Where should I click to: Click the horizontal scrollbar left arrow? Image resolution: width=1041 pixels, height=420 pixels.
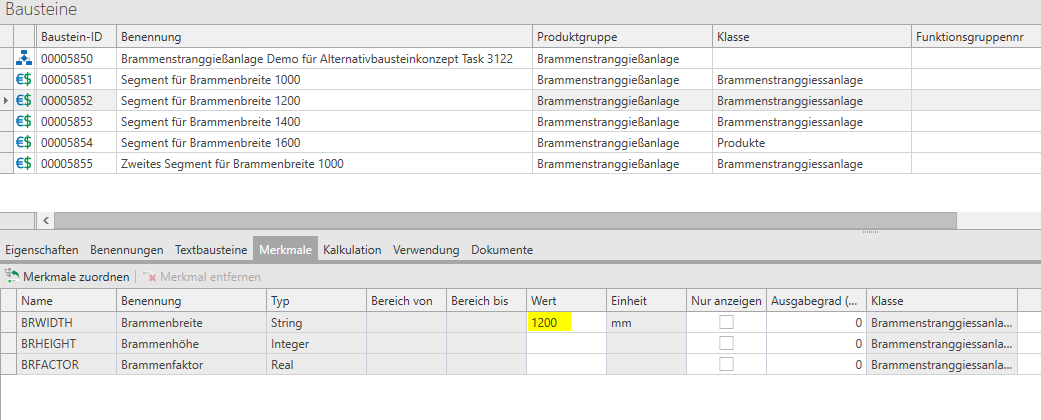(x=46, y=220)
